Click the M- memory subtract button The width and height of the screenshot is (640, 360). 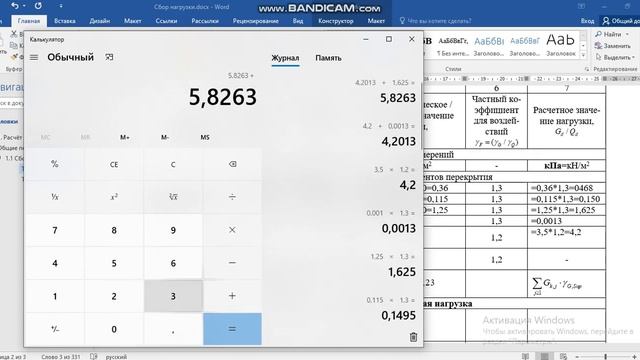(x=165, y=137)
